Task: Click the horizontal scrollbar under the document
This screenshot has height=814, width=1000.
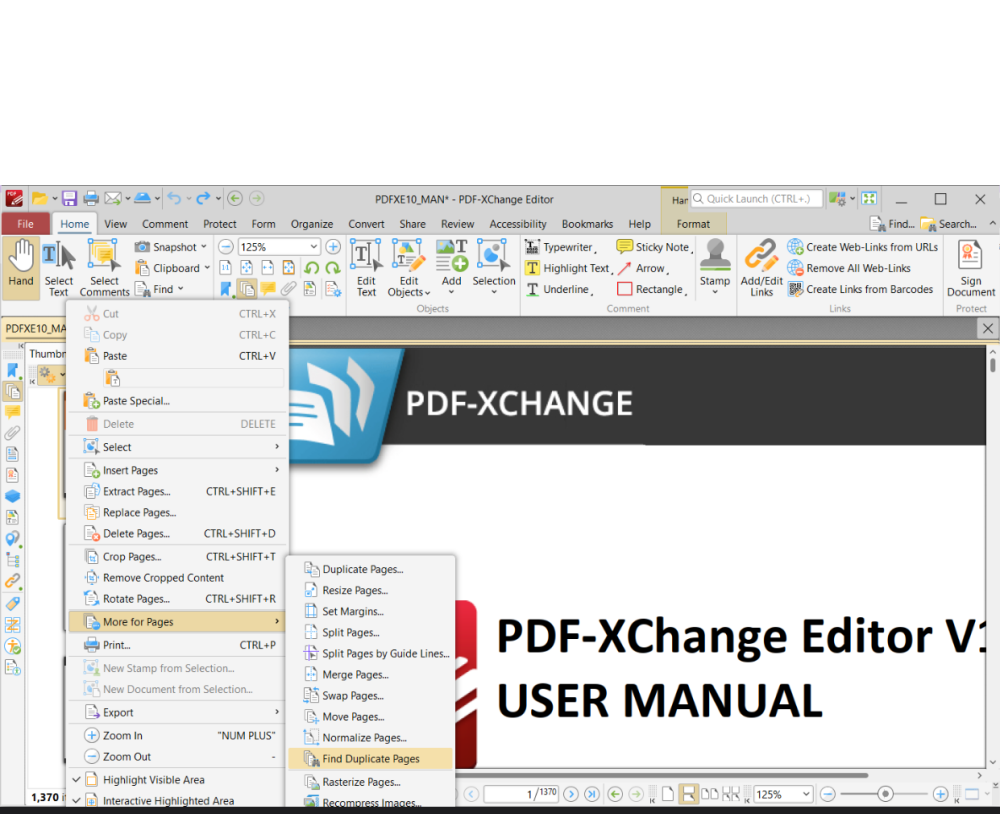Action: (663, 775)
